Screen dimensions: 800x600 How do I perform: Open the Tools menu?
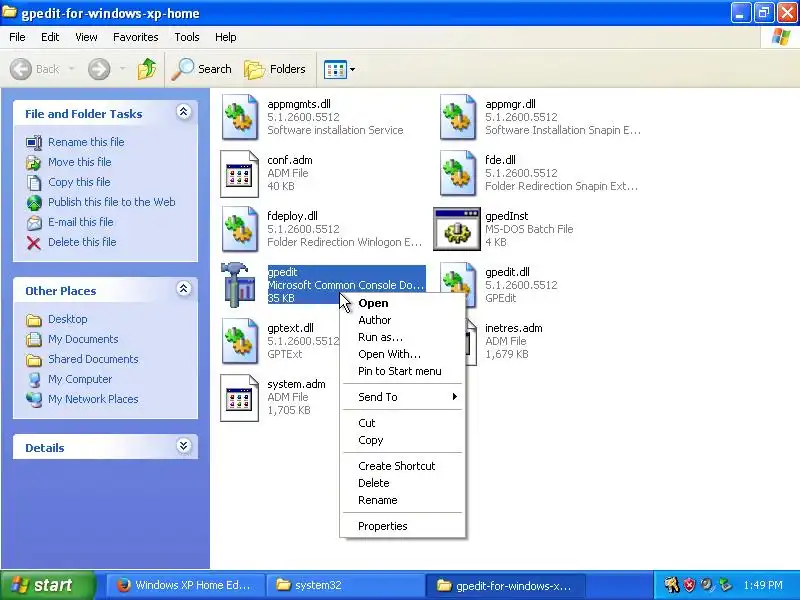click(x=187, y=37)
